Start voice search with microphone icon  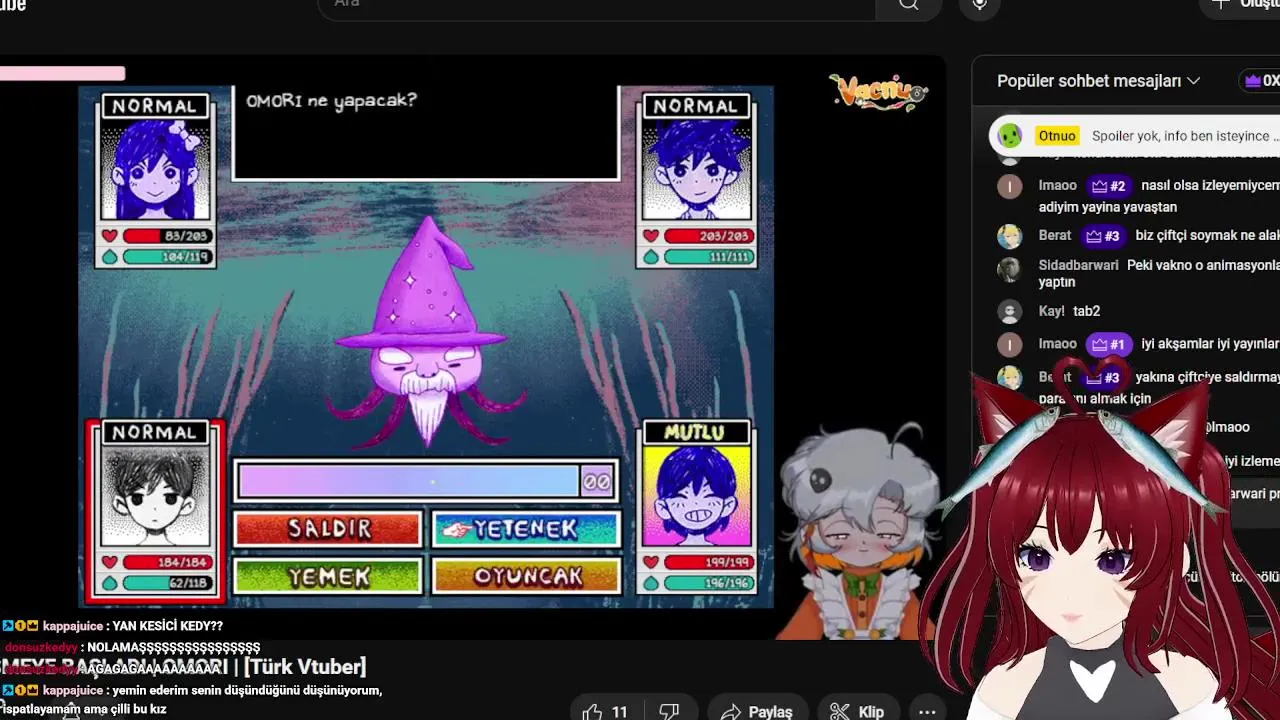click(980, 5)
